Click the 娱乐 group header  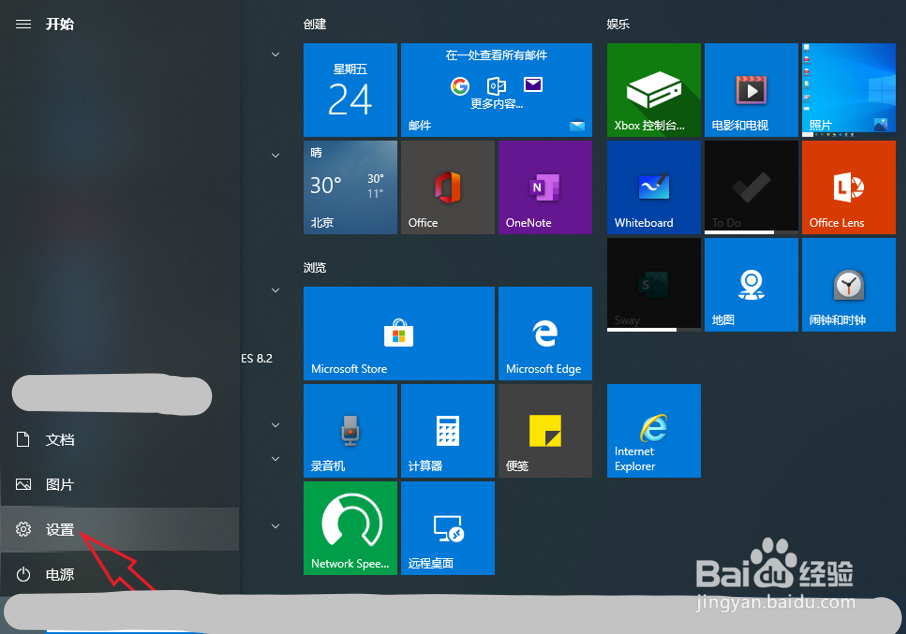[x=618, y=24]
